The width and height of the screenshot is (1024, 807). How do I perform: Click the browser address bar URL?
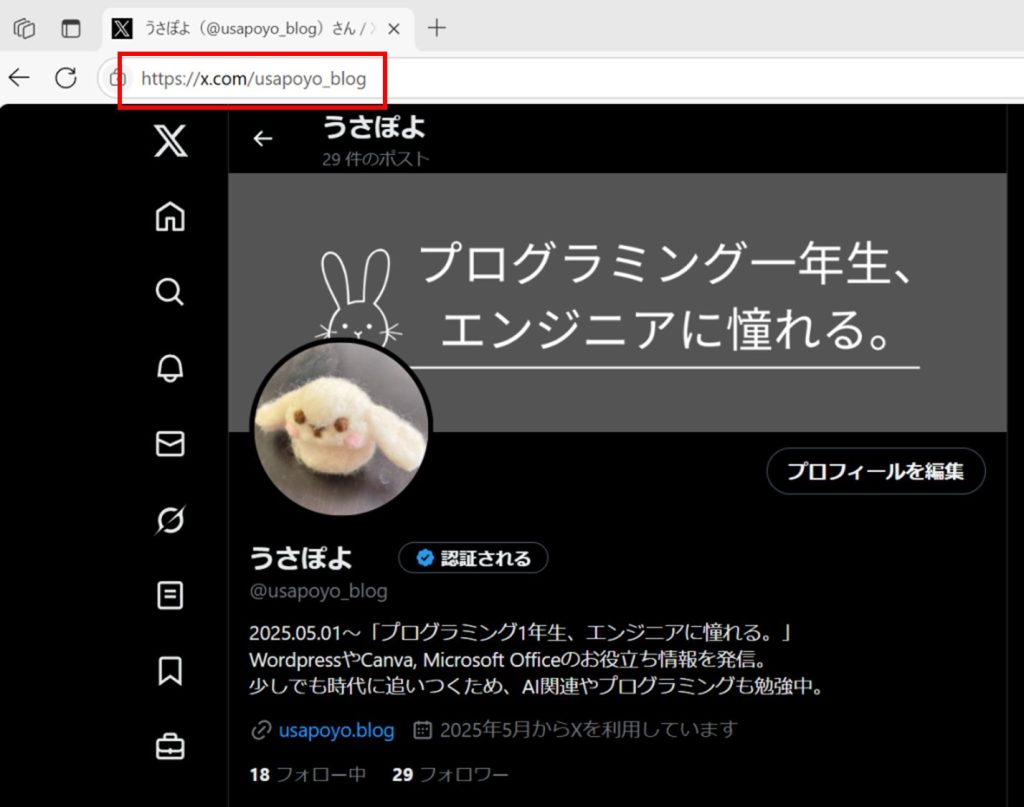click(253, 78)
